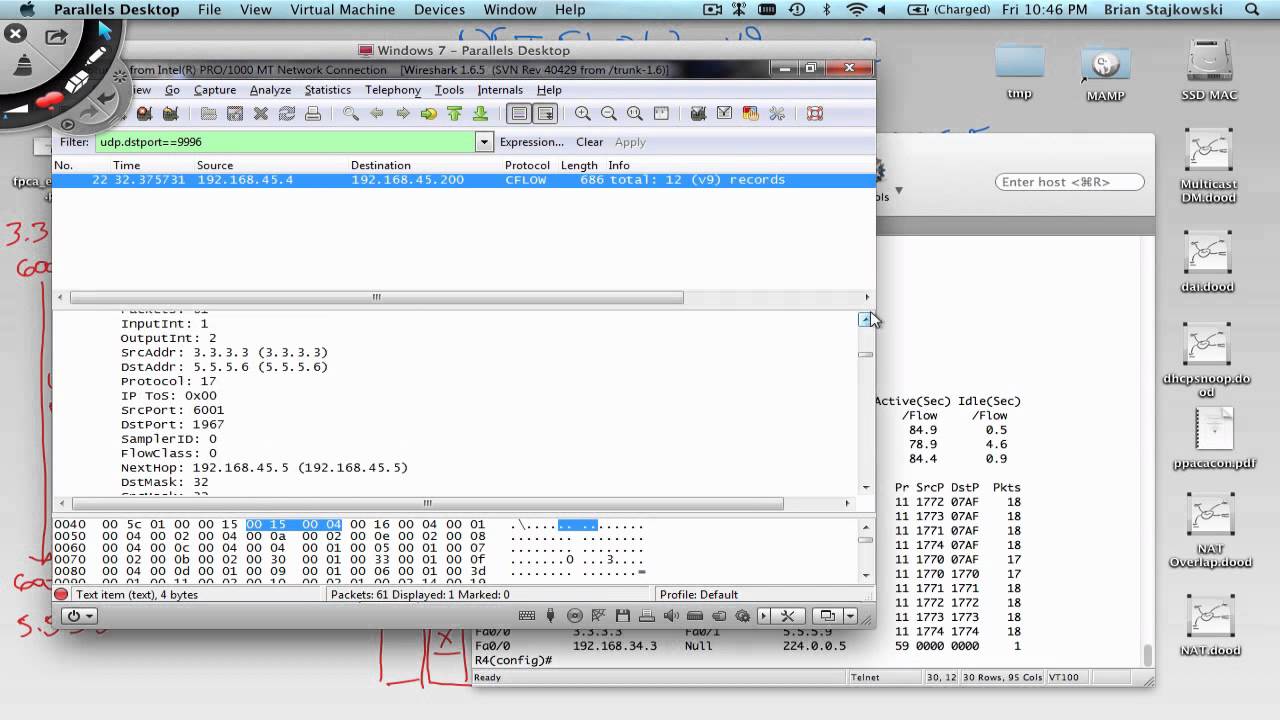Open Wireshark Help menu
This screenshot has width=1280, height=720.
point(549,90)
